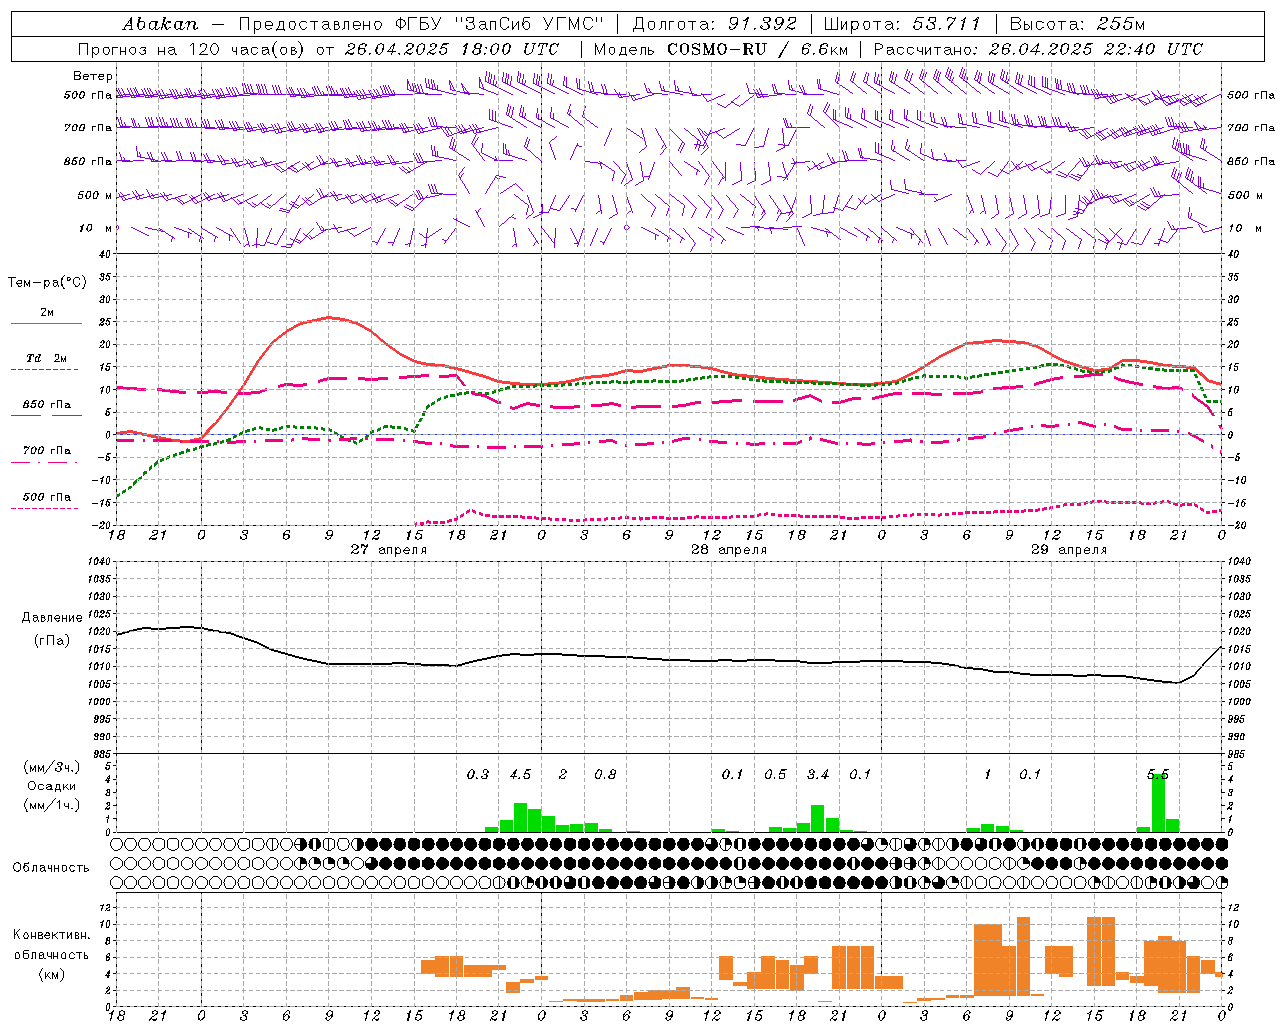This screenshot has height=1024, width=1280.
Task: Click the Td 2м legend label
Action: point(46,358)
